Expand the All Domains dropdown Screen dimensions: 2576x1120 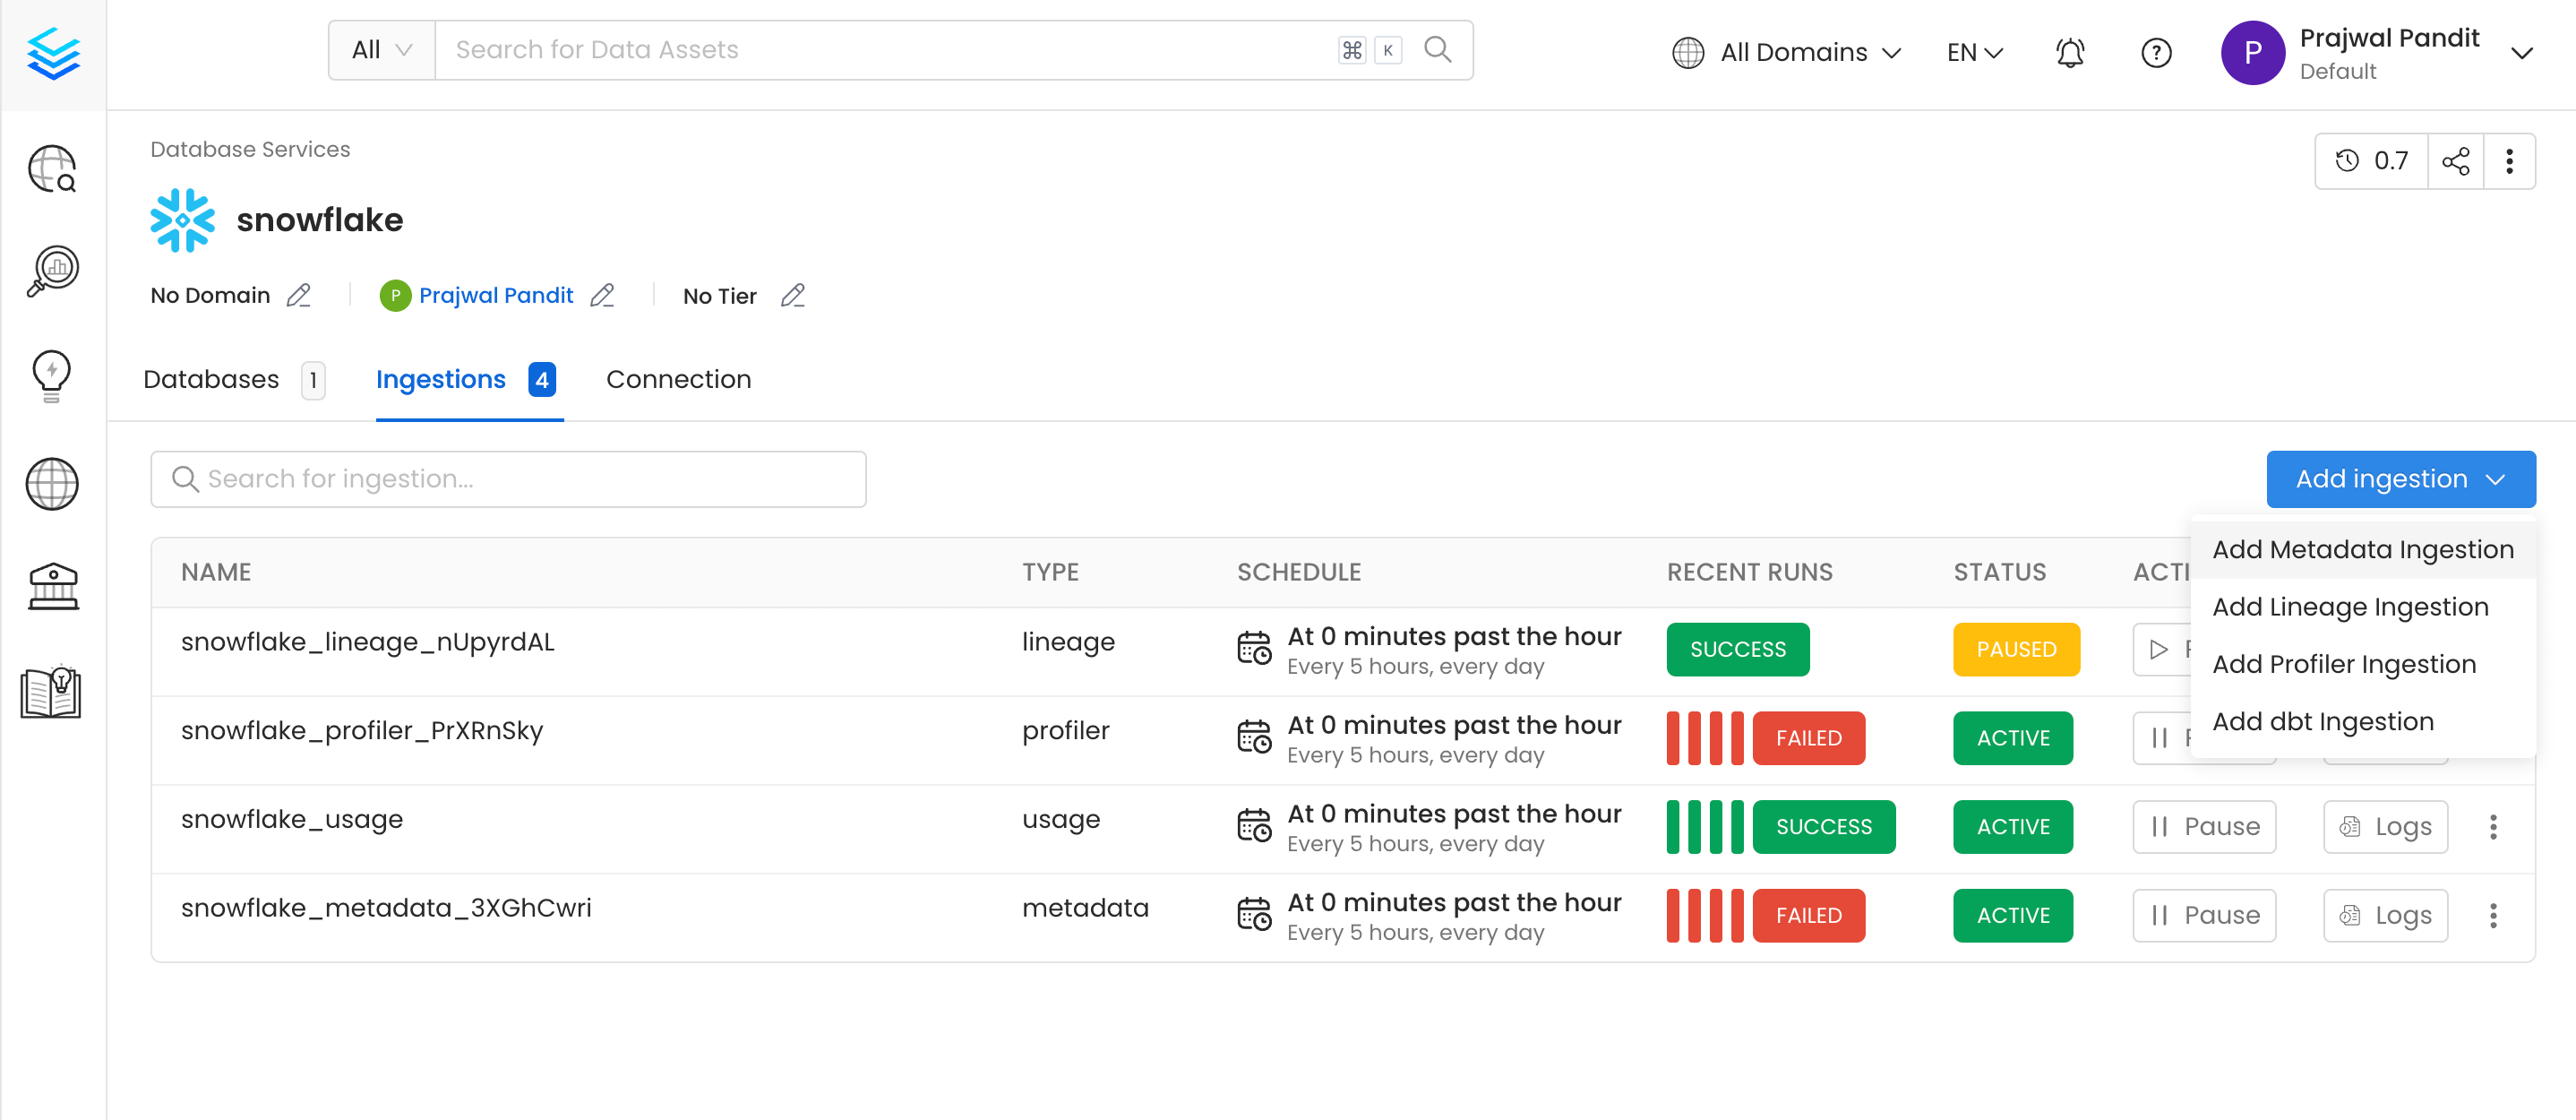coord(1786,52)
